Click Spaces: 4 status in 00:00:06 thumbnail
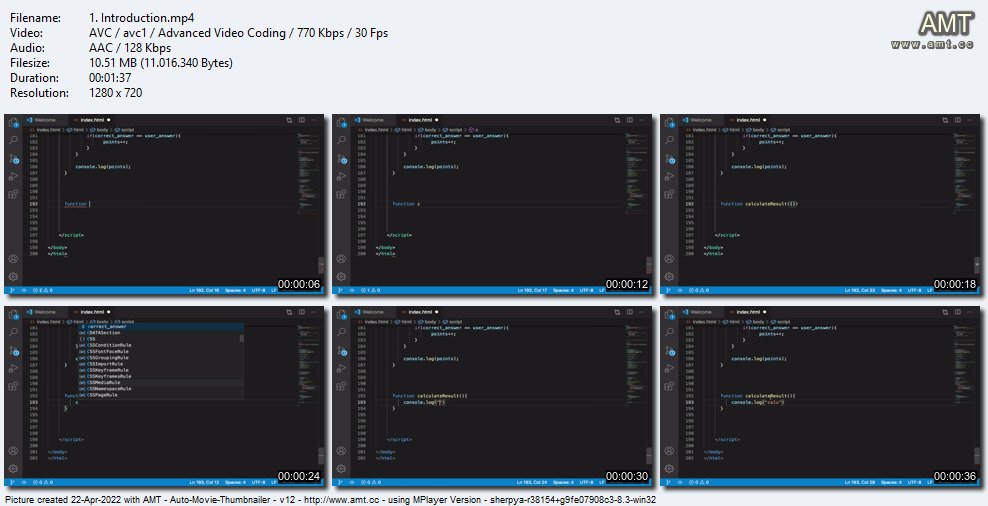The image size is (988, 506). [x=236, y=290]
